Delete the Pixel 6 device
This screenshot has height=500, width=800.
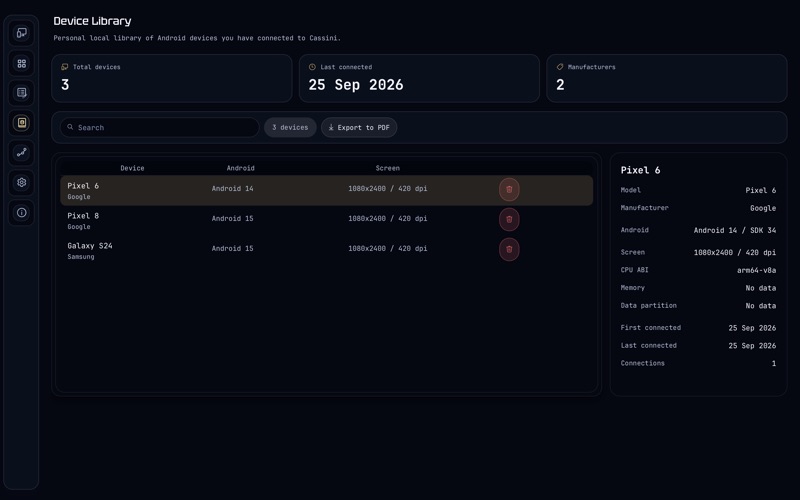509,189
